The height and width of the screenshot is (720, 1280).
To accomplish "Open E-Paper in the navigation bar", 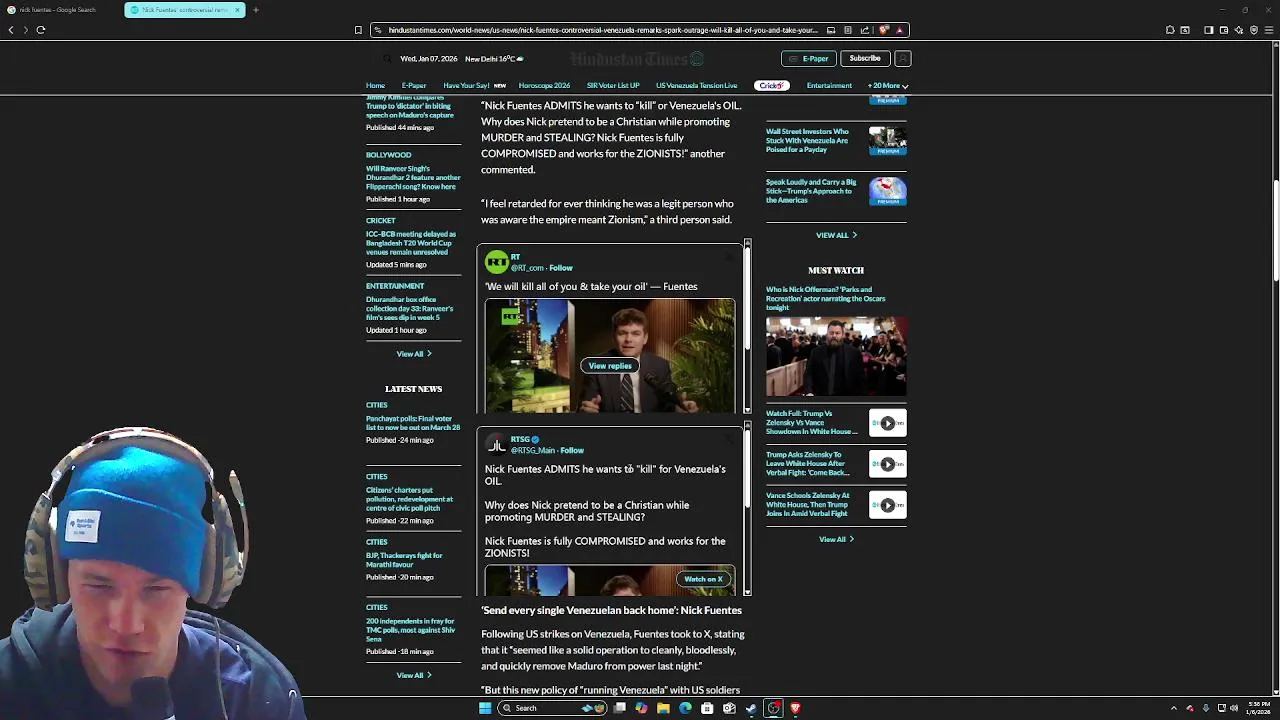I will (414, 86).
